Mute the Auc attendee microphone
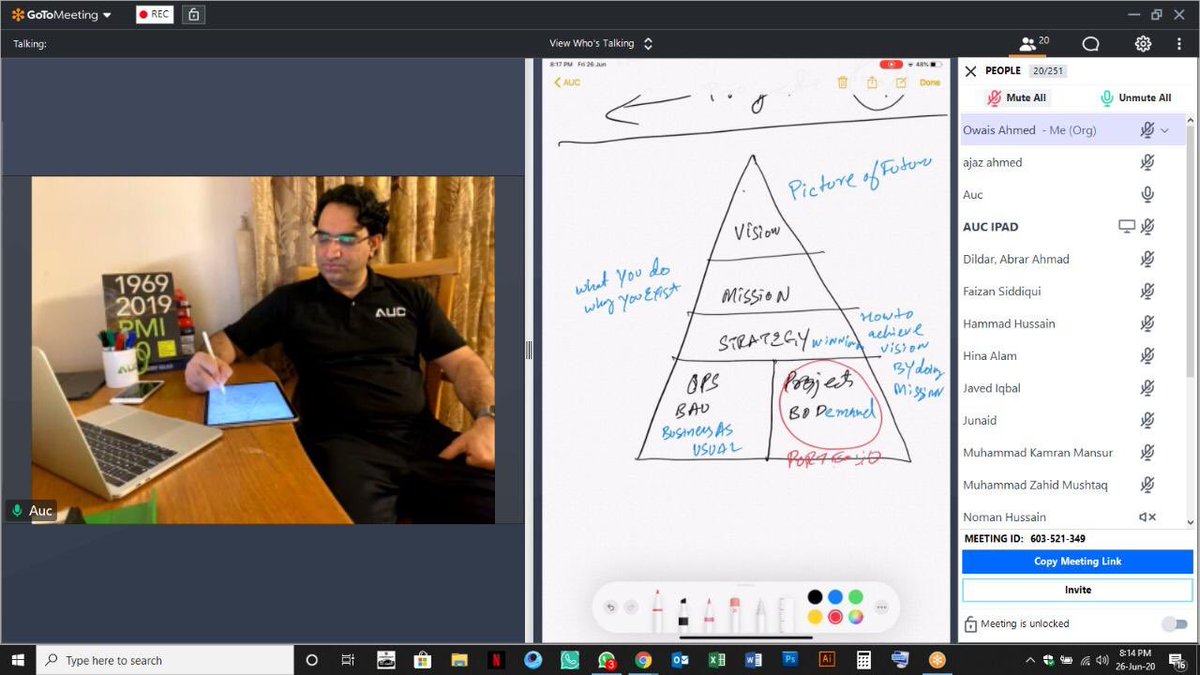 1148,194
